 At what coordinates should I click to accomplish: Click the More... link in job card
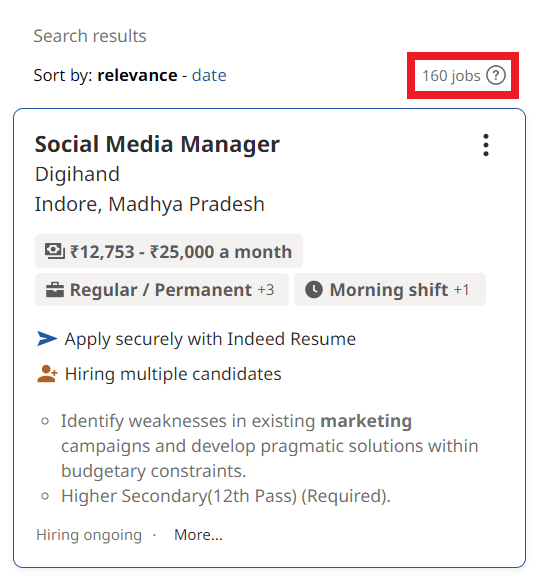tap(198, 535)
